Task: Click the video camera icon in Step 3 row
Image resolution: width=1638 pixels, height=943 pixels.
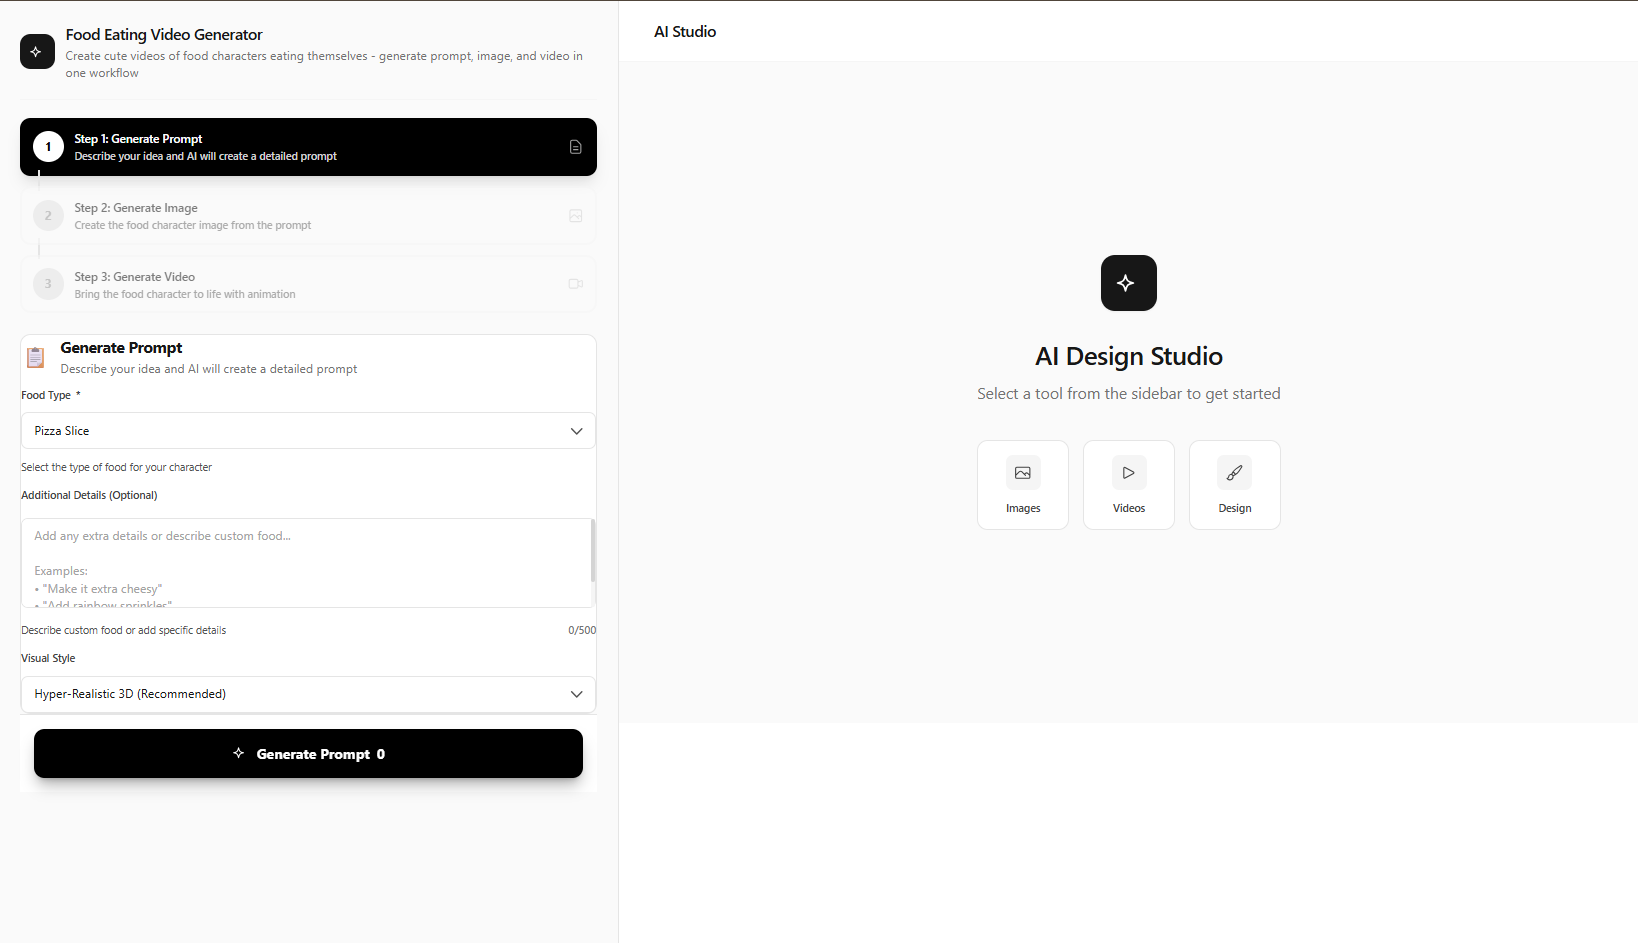Action: [575, 284]
